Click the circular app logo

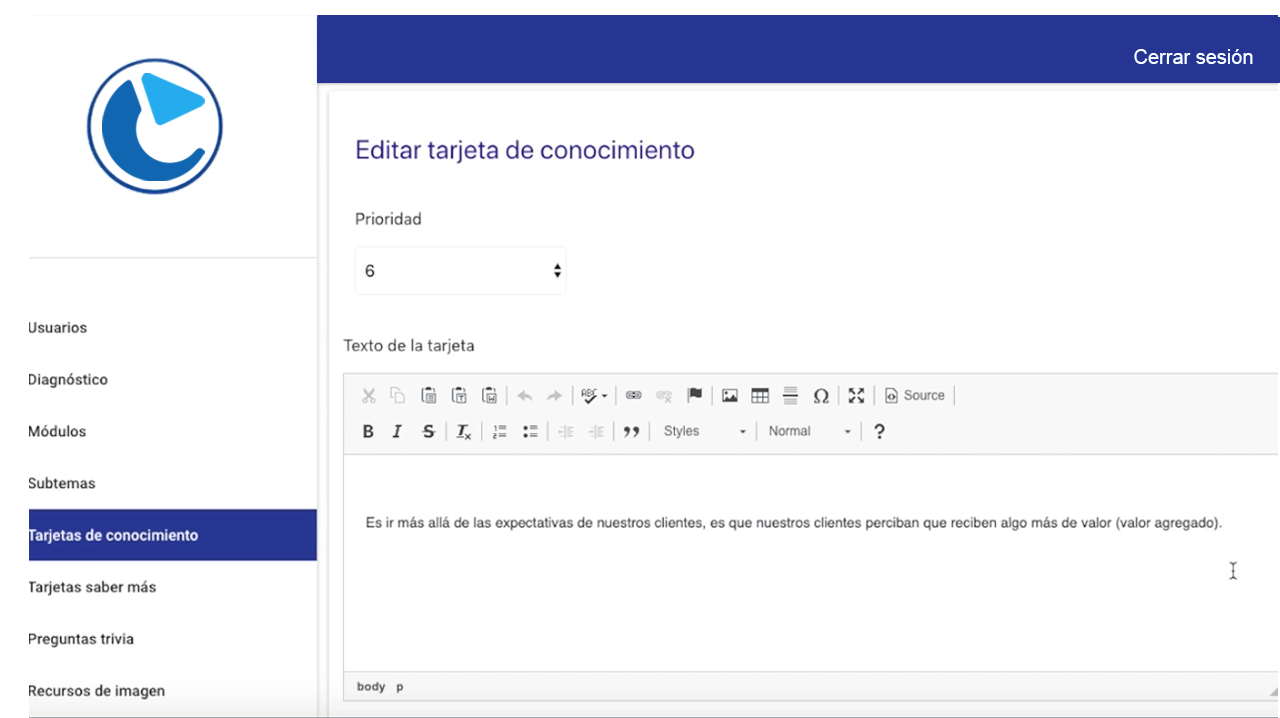pyautogui.click(x=155, y=126)
